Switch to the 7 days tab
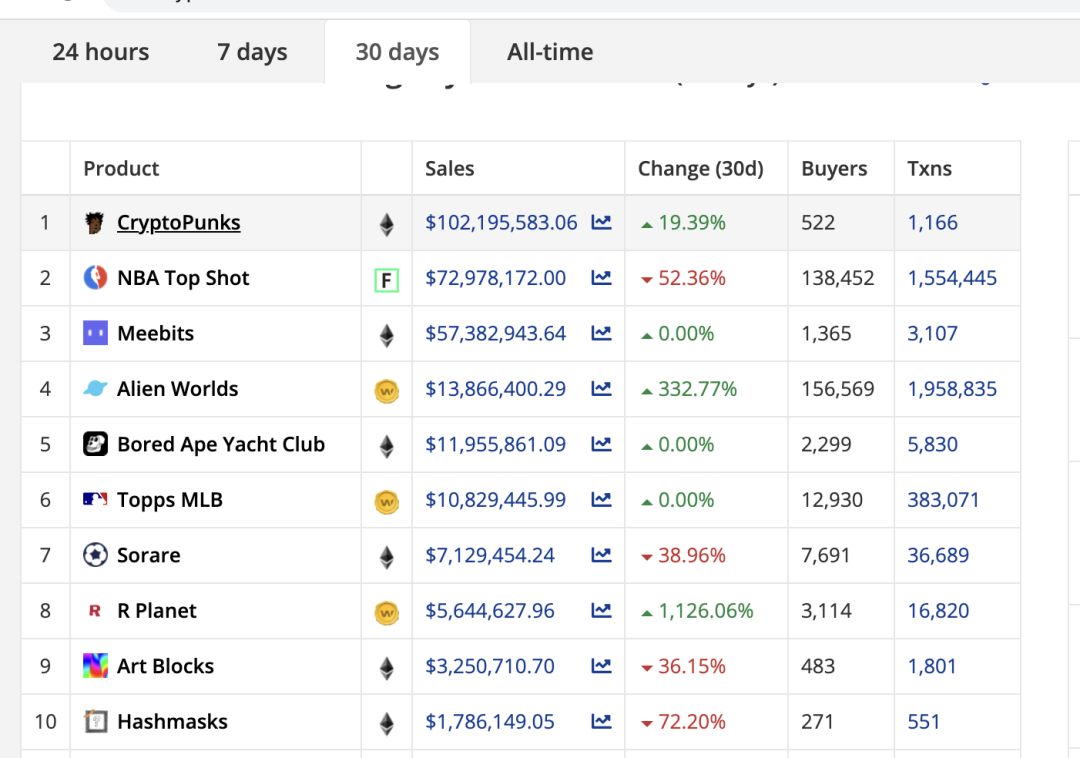 (252, 52)
